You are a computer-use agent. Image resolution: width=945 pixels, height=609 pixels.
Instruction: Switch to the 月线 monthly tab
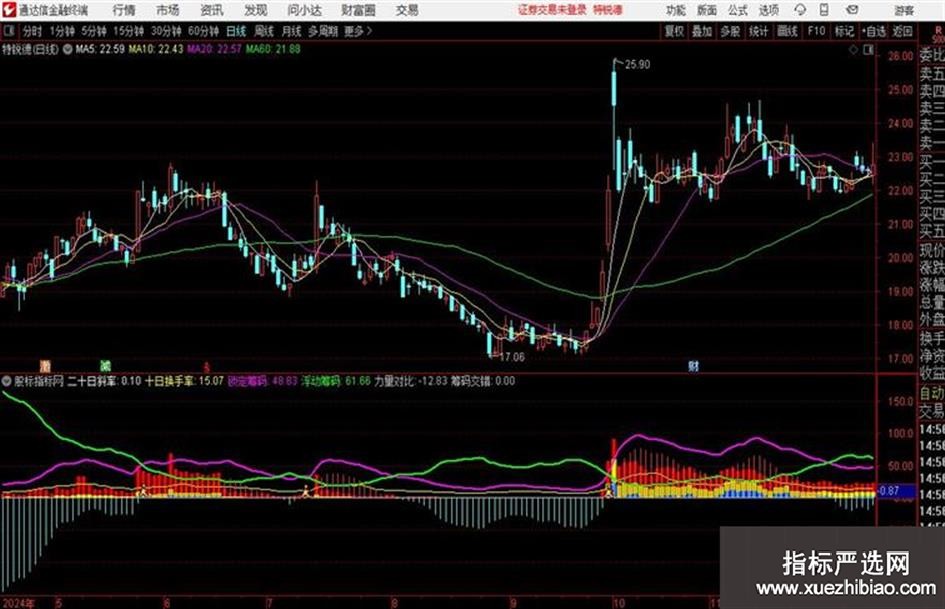click(x=292, y=31)
